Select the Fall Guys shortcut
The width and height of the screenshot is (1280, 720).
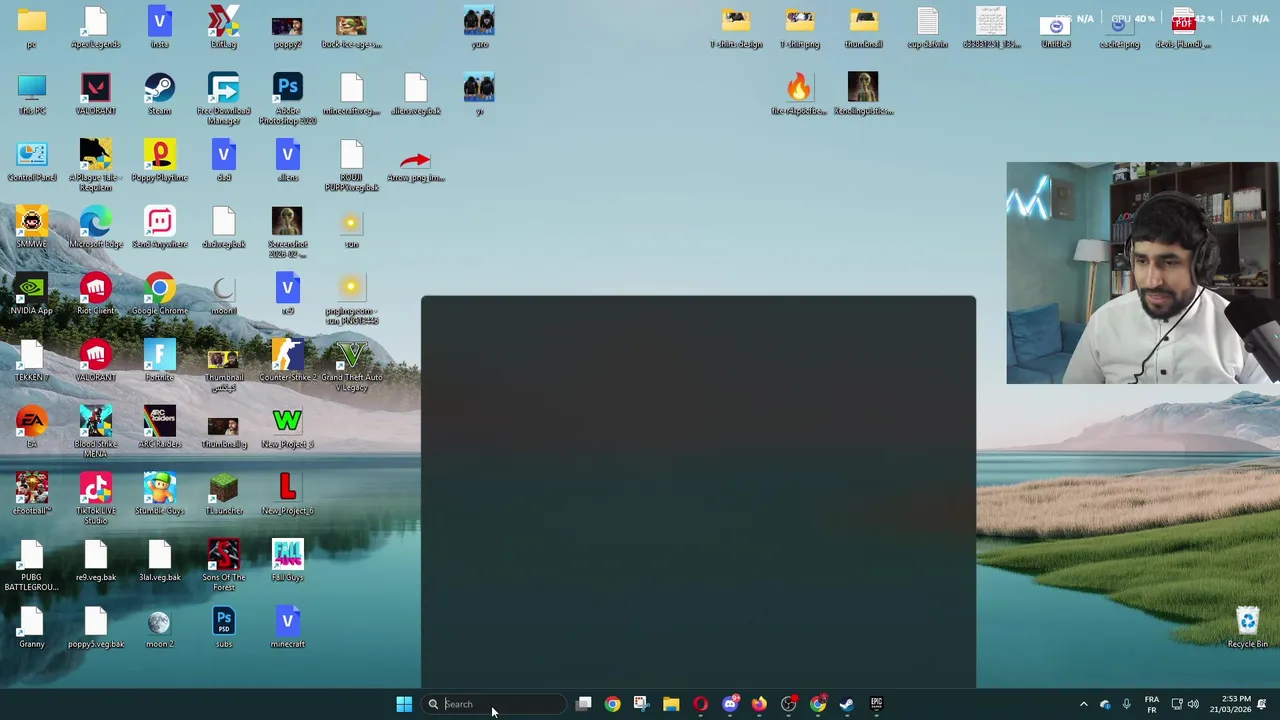click(x=287, y=561)
